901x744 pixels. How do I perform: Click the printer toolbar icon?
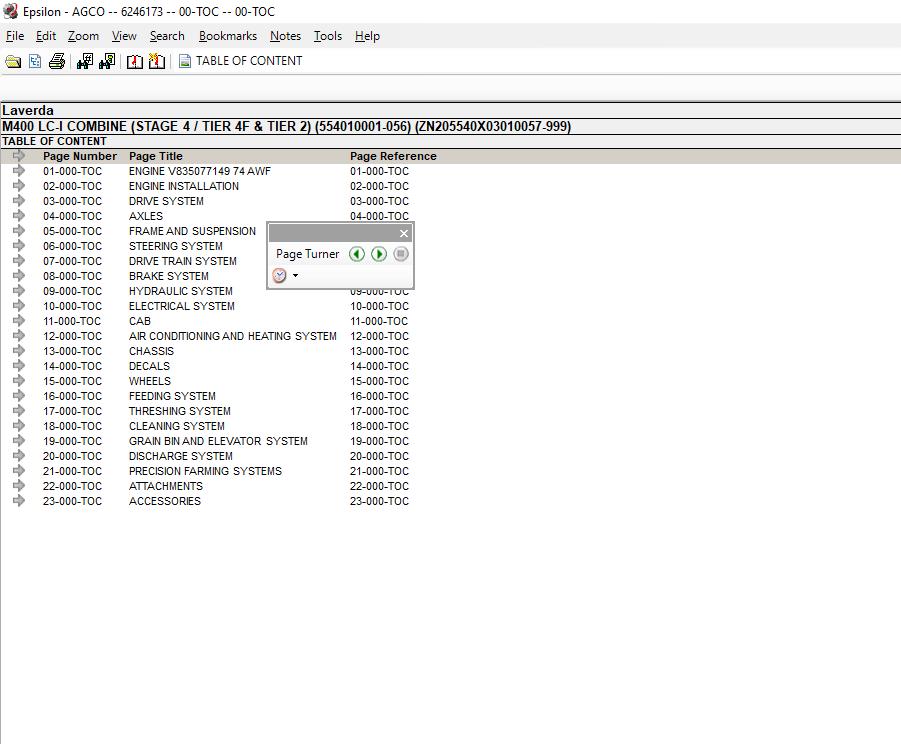(x=57, y=61)
